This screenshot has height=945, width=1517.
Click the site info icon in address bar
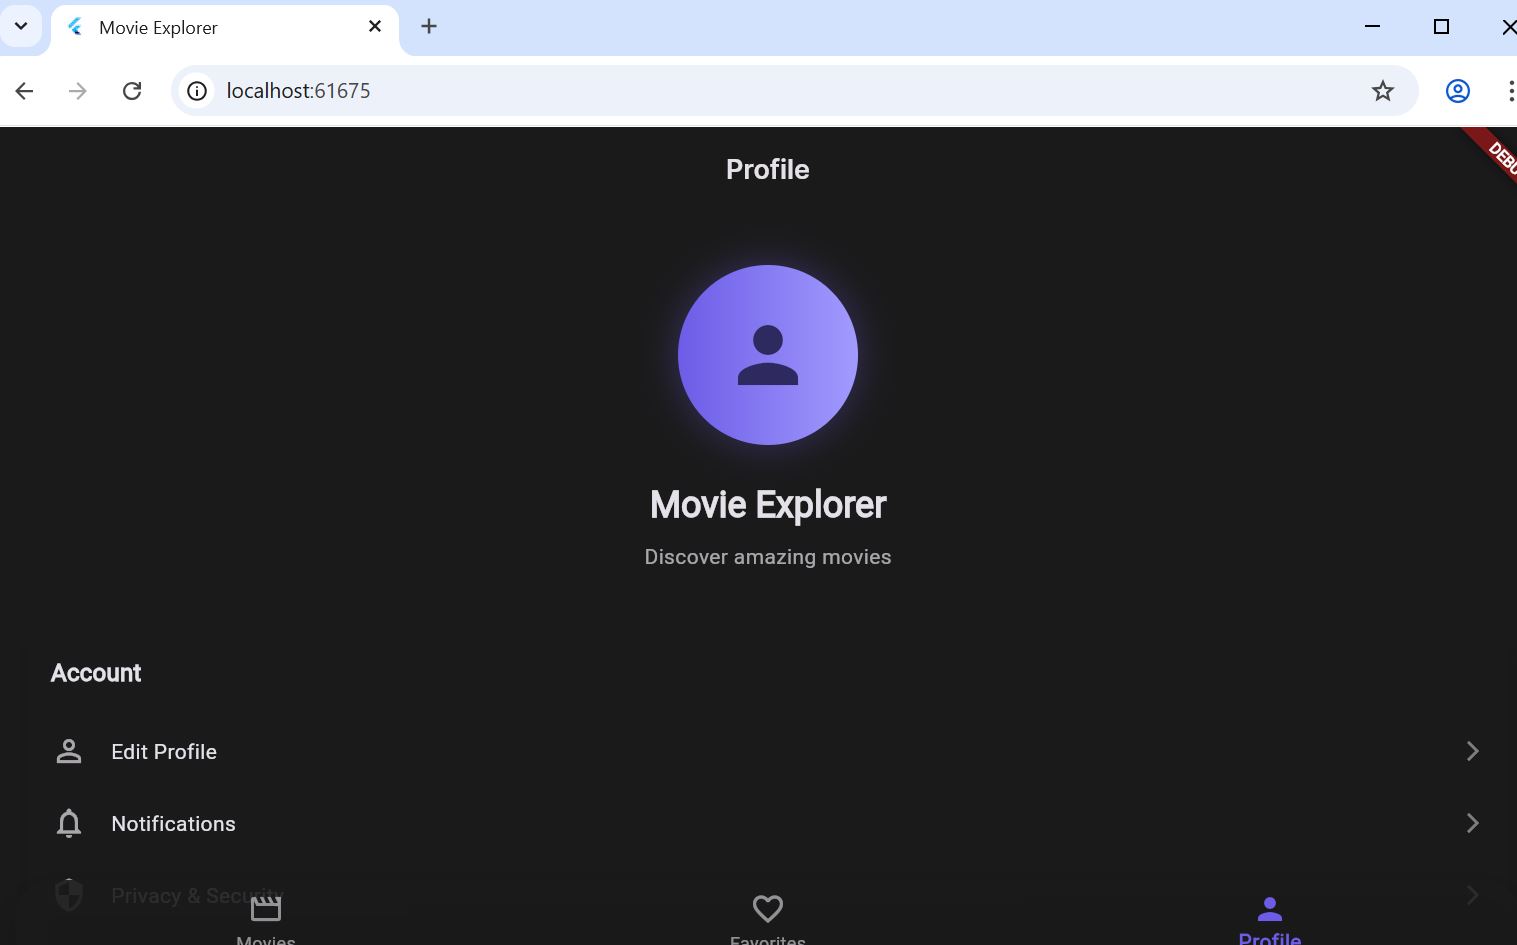point(196,90)
